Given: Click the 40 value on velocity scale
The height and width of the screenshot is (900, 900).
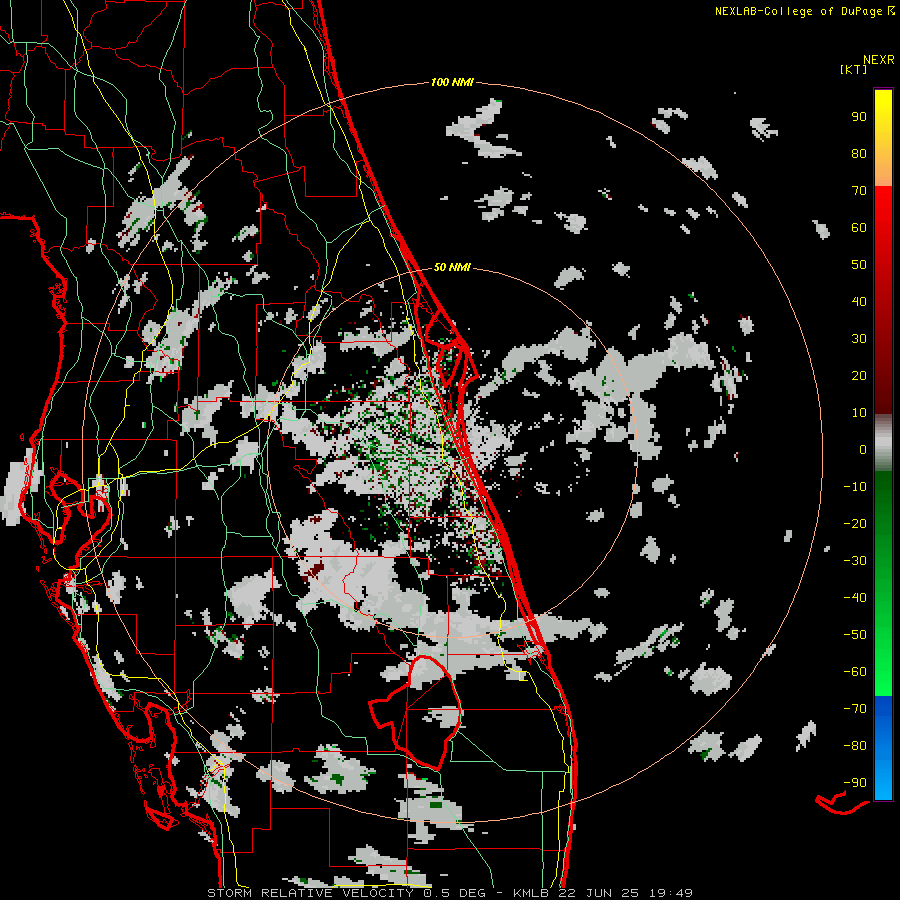Looking at the screenshot, I should click(x=859, y=301).
